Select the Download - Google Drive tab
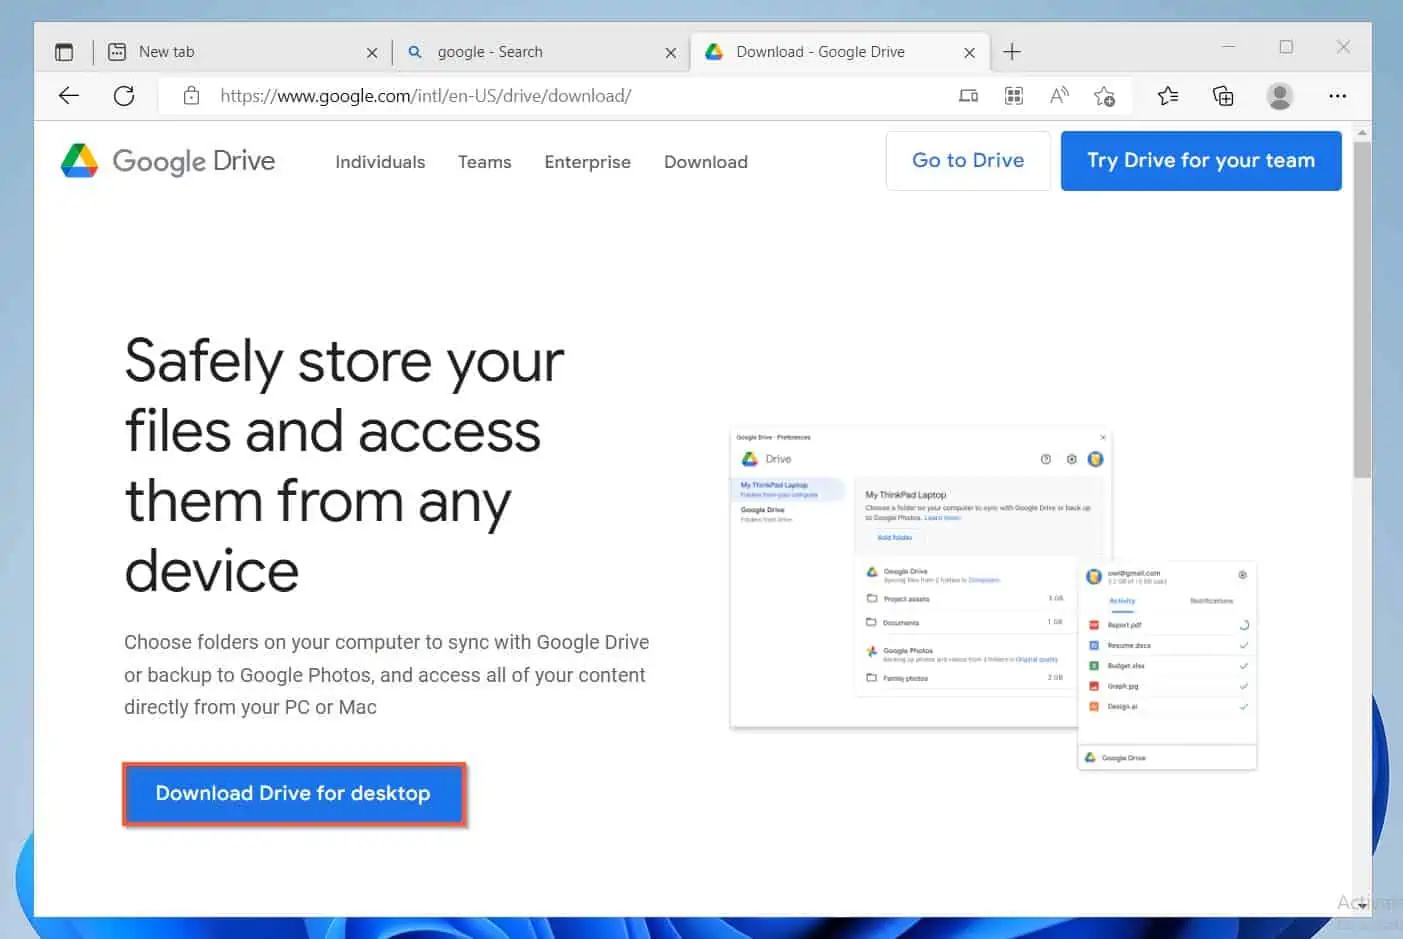 (x=840, y=52)
